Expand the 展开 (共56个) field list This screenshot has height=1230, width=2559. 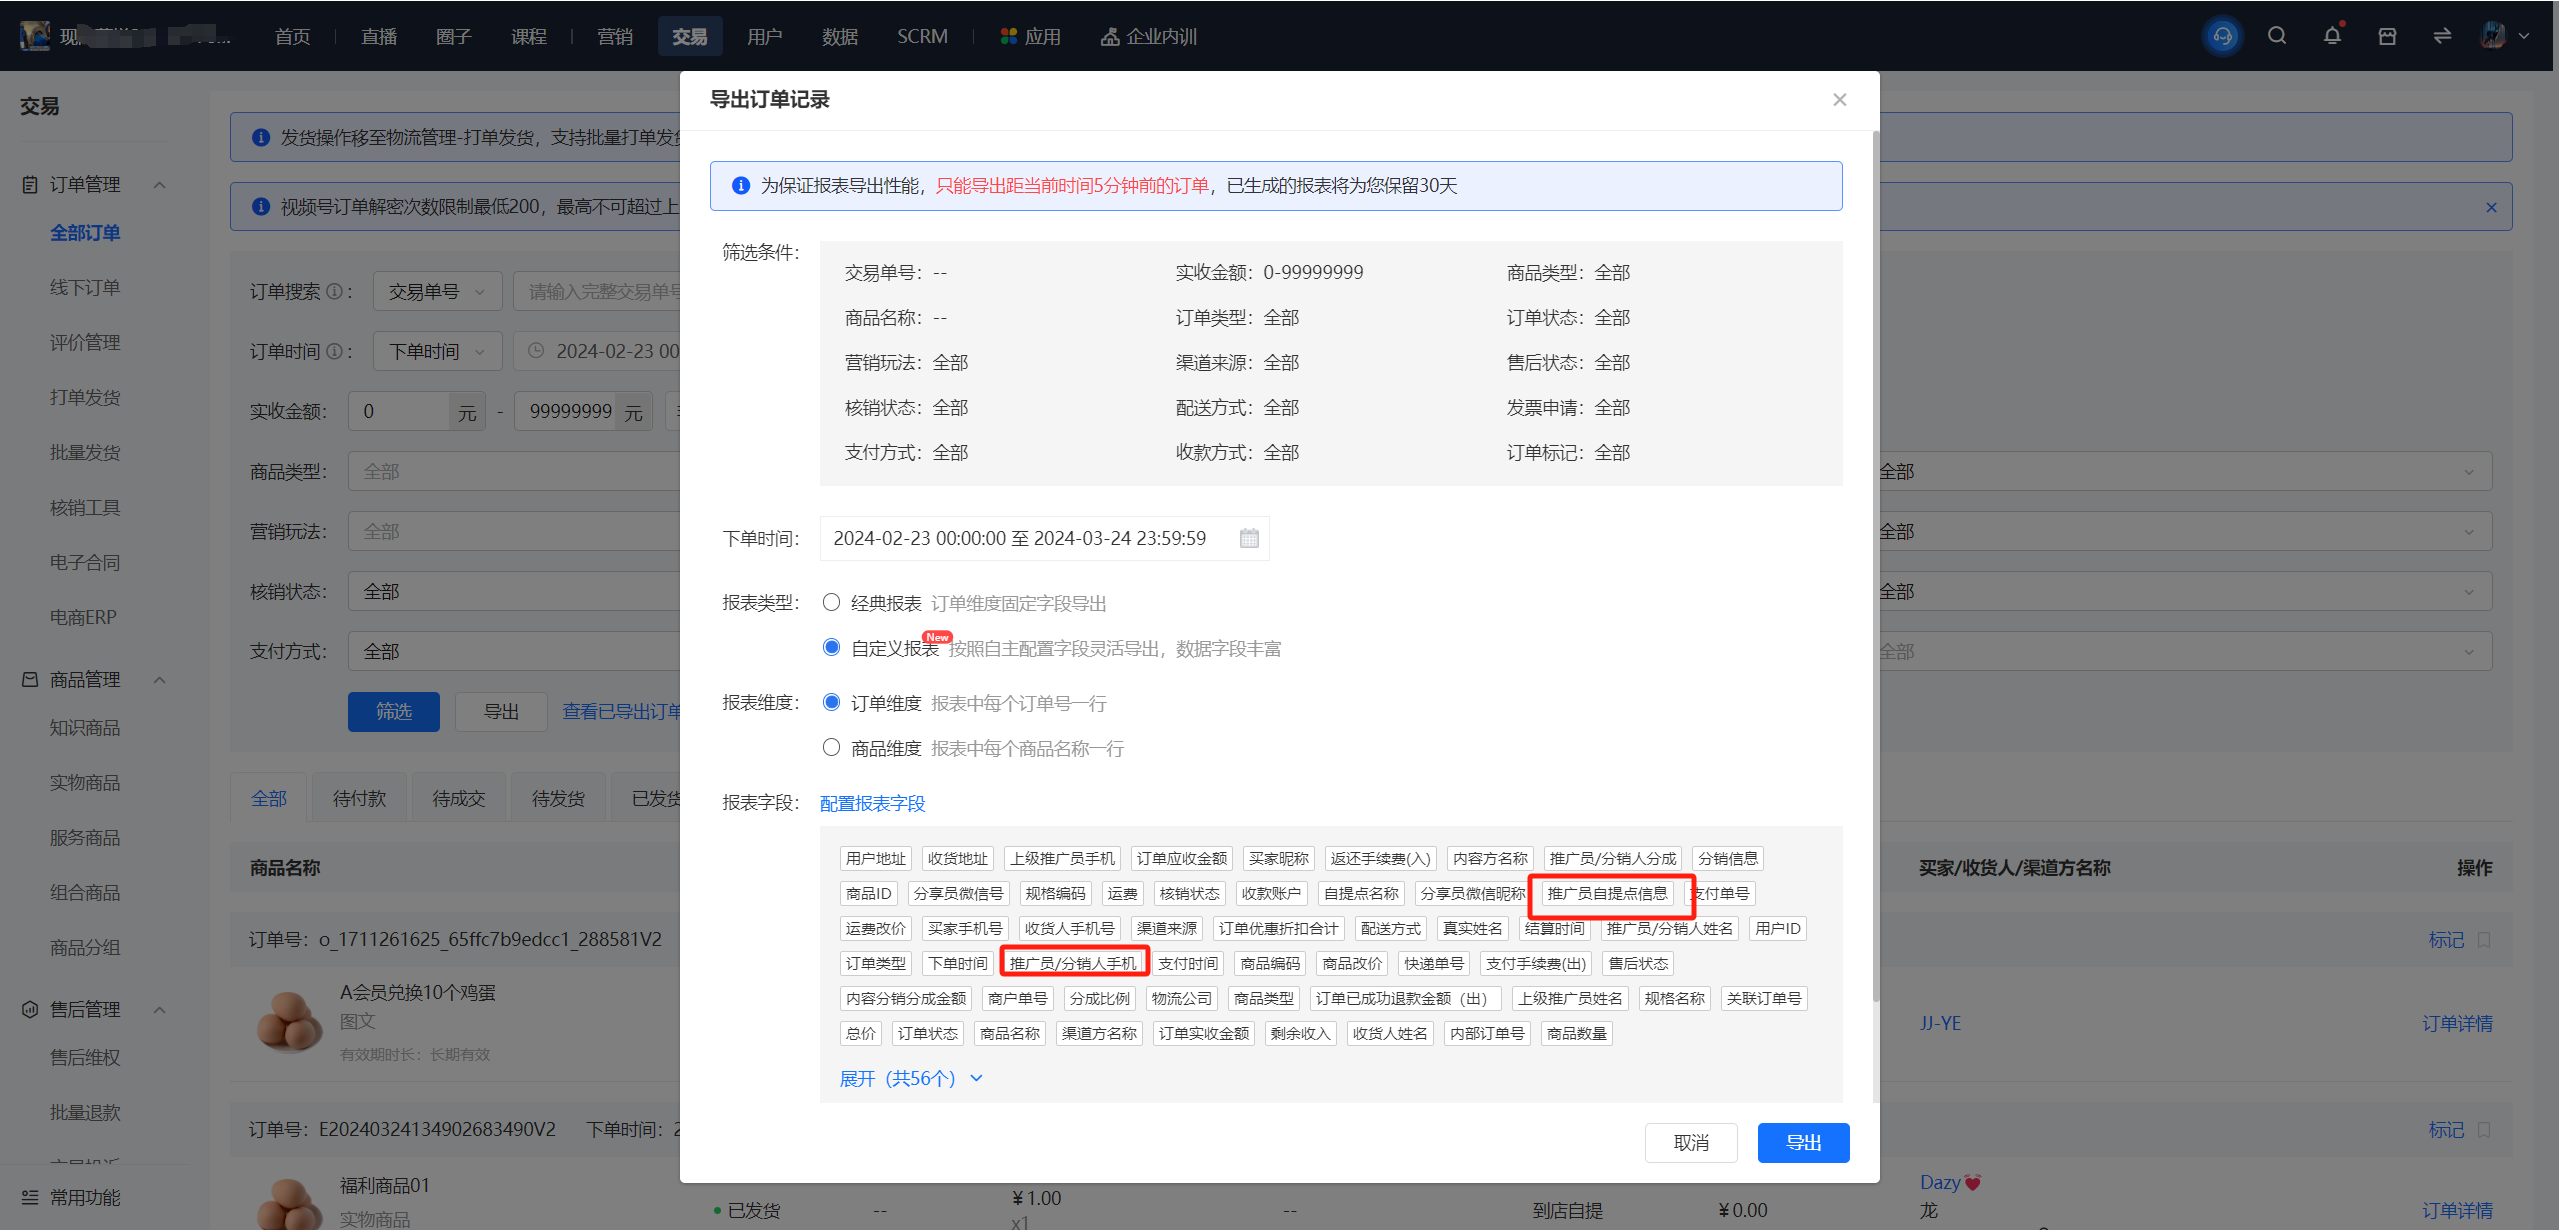coord(911,1078)
